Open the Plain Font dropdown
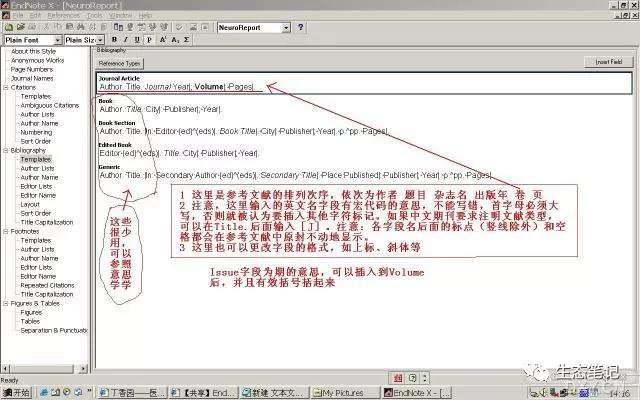Screen dimensions: 640x400 (58, 40)
